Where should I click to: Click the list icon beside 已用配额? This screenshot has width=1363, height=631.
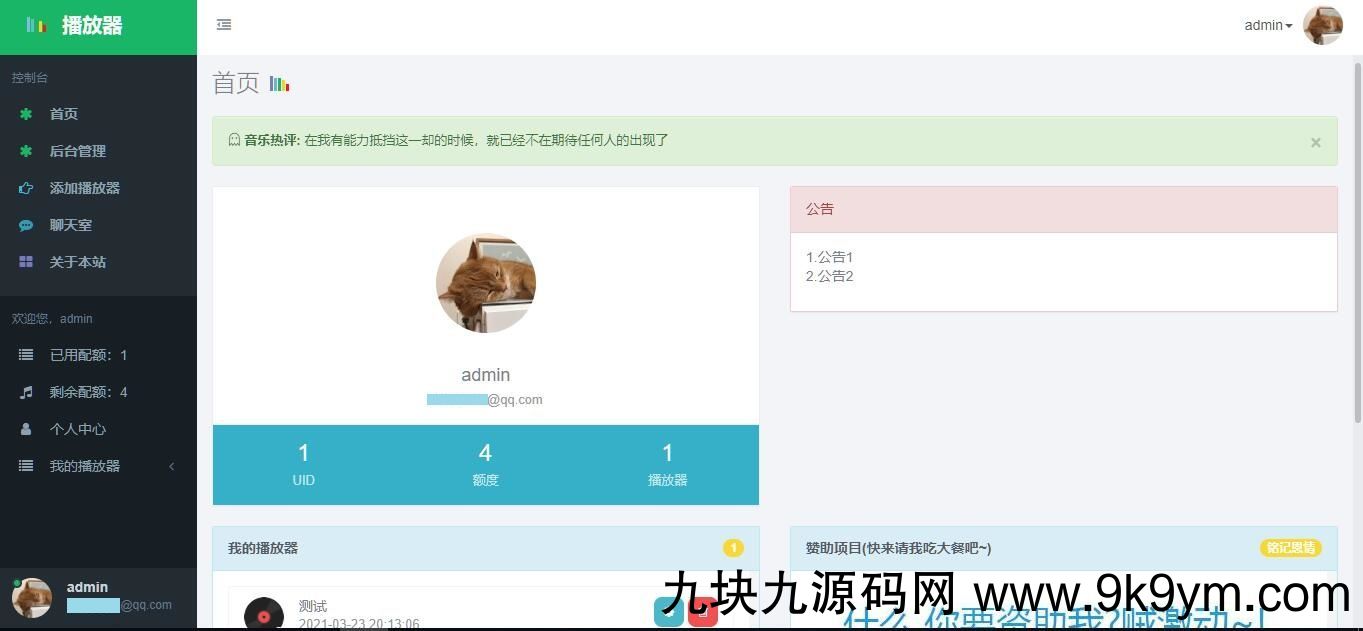[x=26, y=355]
